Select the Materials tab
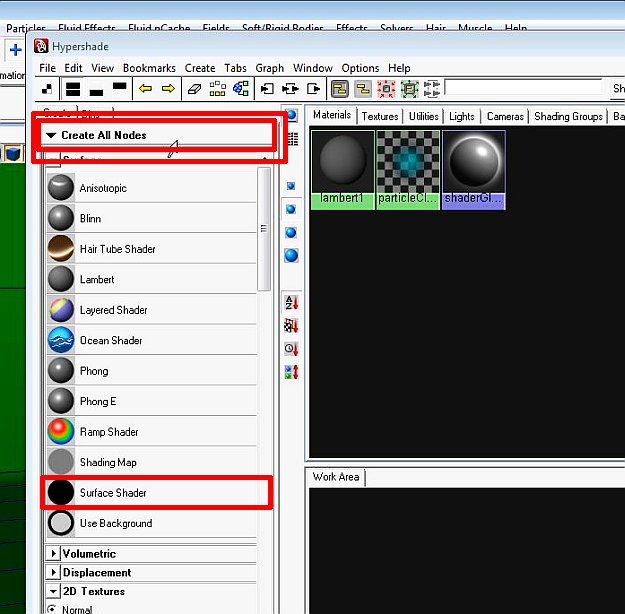The image size is (625, 614). click(x=332, y=115)
